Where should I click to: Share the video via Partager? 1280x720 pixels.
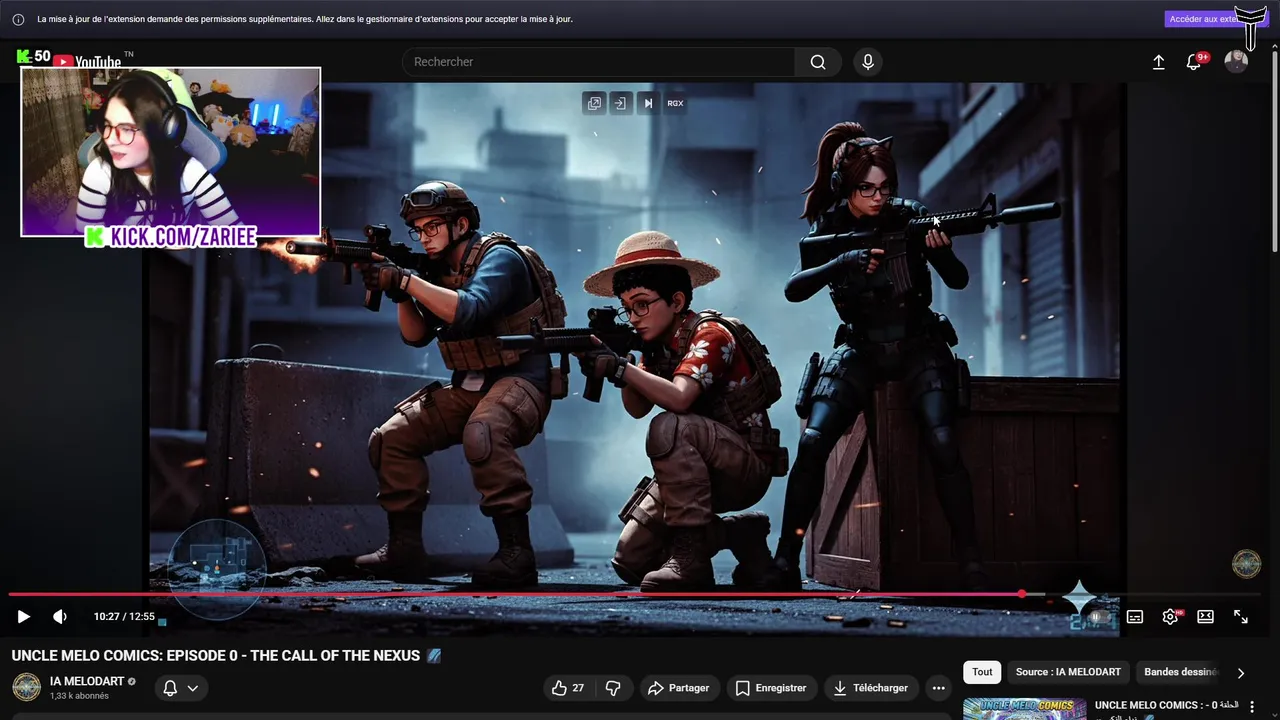(x=678, y=688)
